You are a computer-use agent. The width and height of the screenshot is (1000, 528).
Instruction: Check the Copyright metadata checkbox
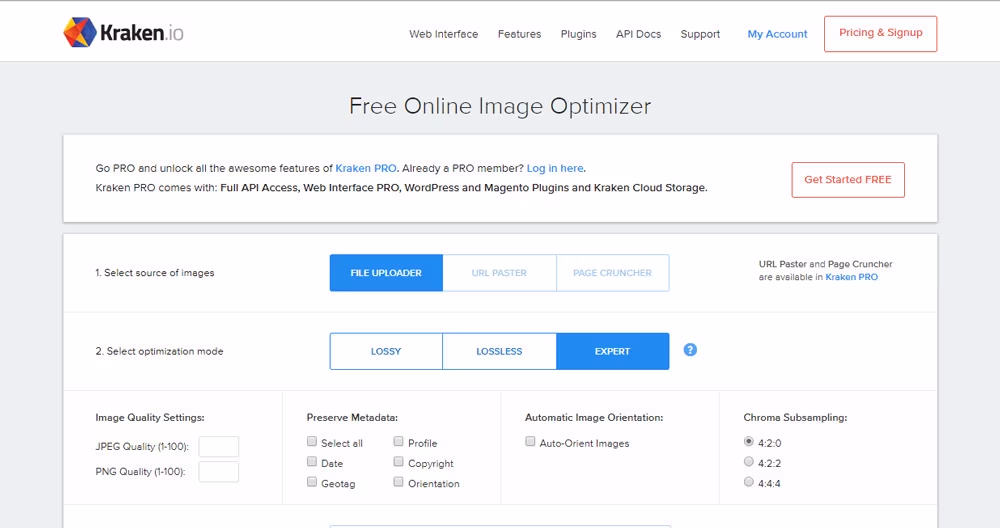[x=399, y=462]
